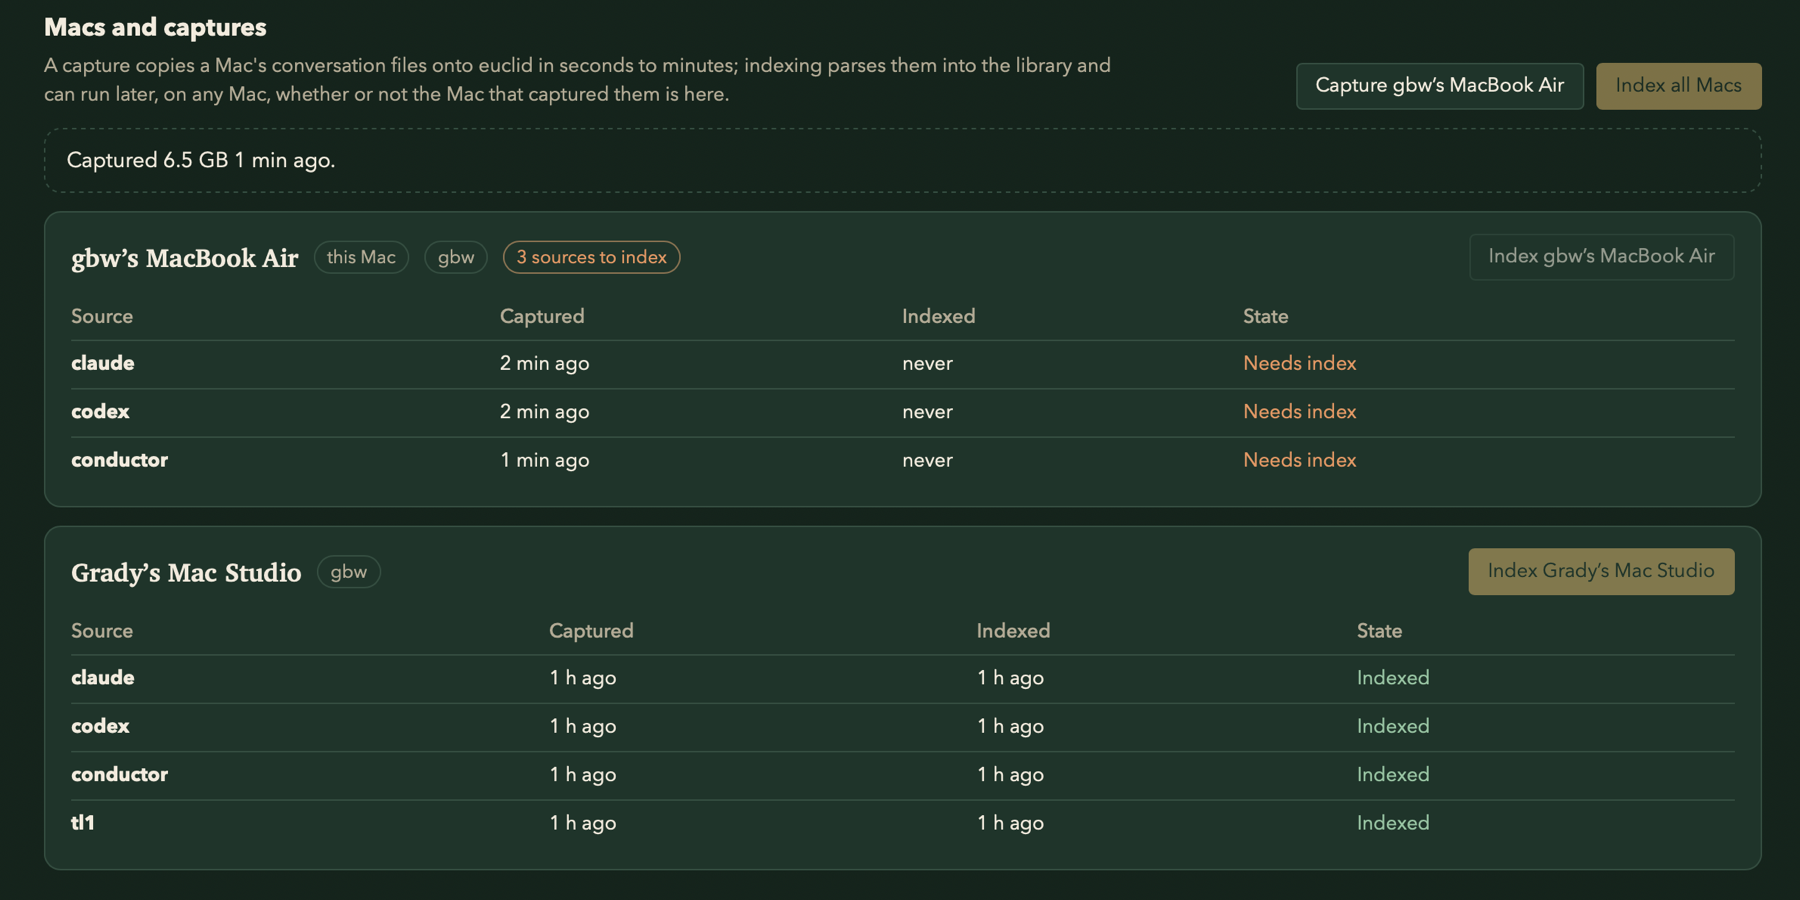Click the gbw tag beside Grady's Mac Studio
Screen dimensions: 1800x900
pos(349,572)
